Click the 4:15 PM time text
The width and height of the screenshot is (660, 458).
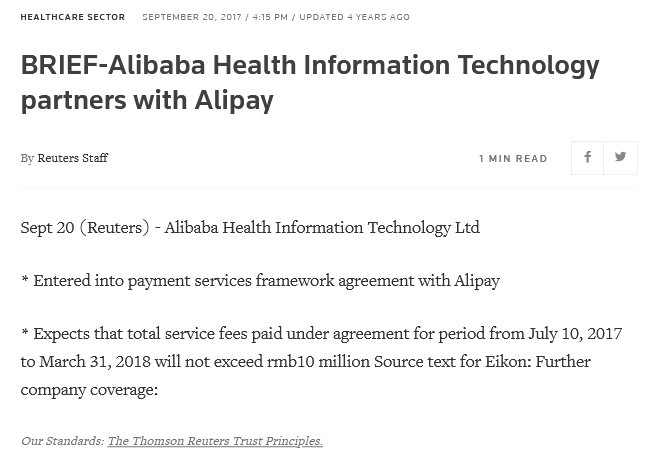(270, 17)
